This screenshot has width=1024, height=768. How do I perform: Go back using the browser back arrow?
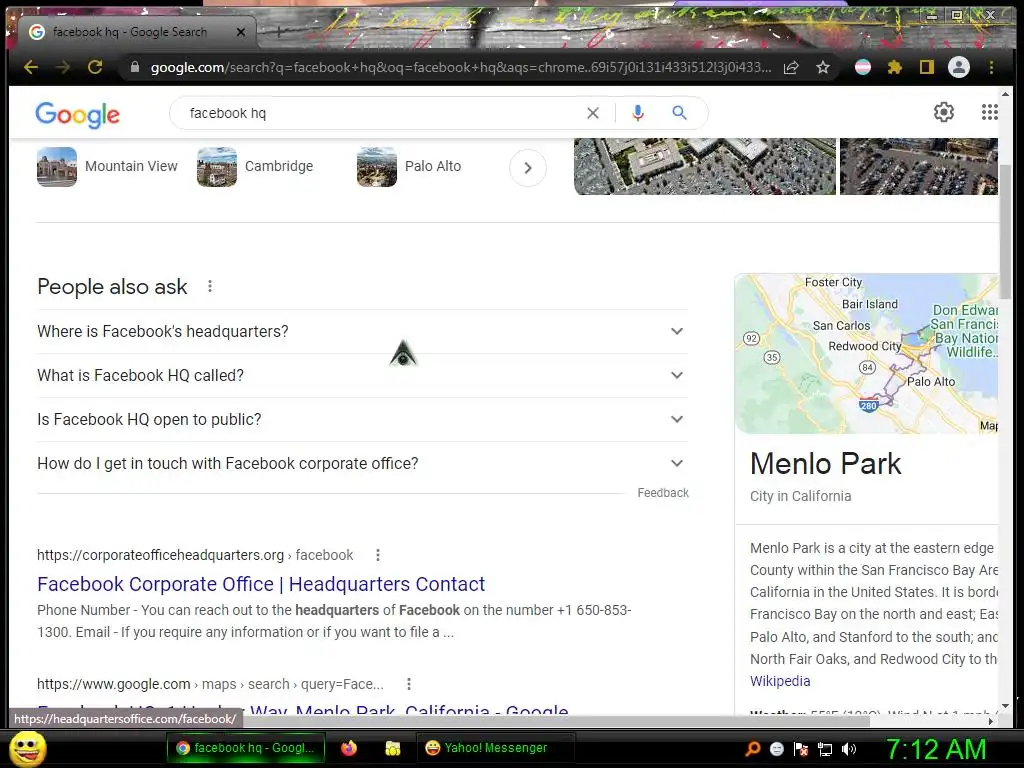(x=30, y=67)
